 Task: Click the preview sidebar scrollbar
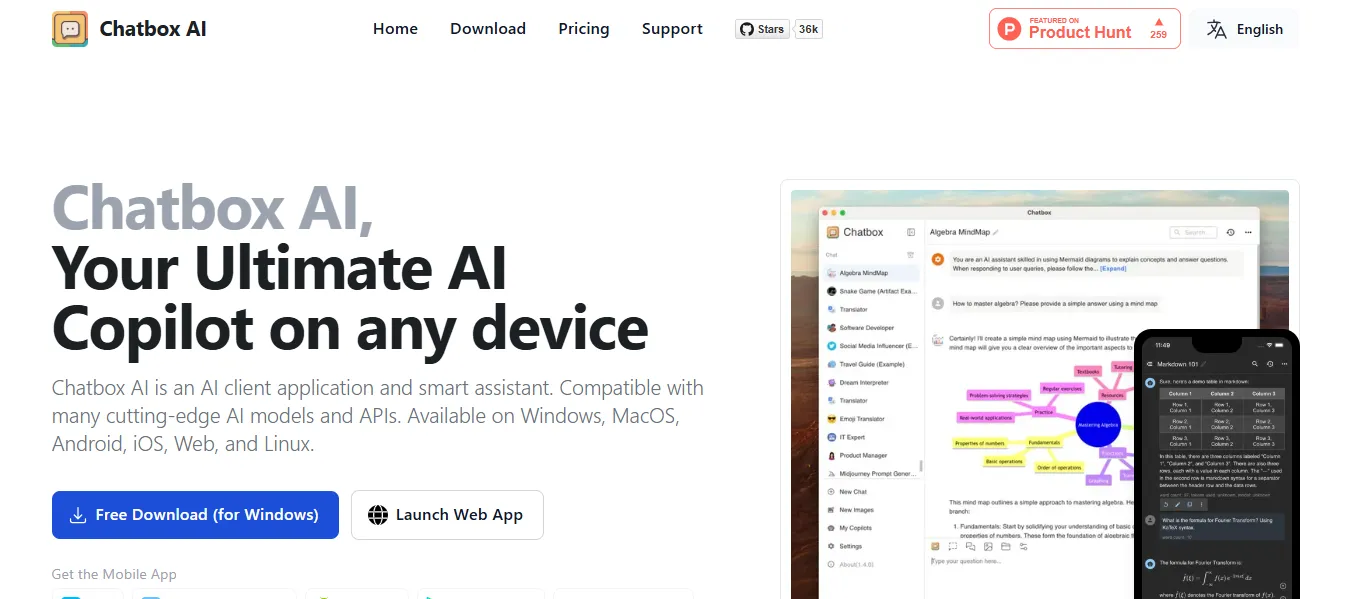pyautogui.click(x=920, y=465)
